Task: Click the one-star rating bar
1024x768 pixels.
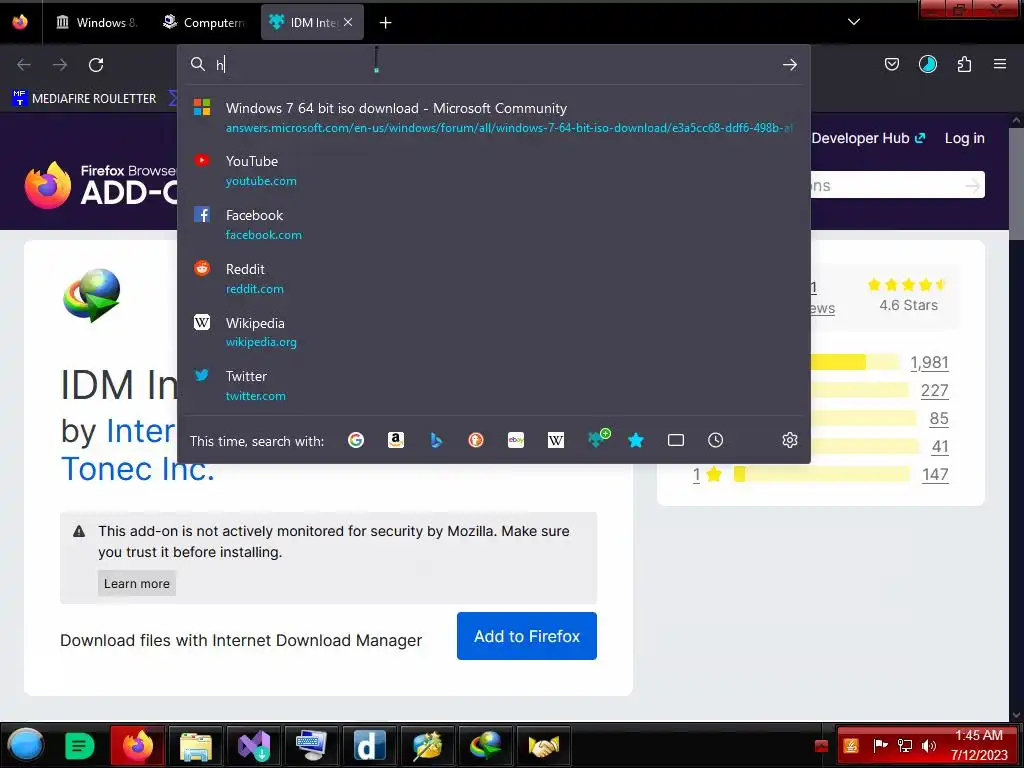Action: pos(822,474)
